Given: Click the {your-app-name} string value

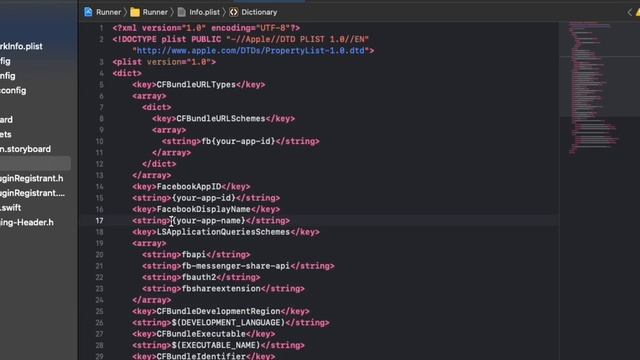Looking at the screenshot, I should click(x=209, y=221).
